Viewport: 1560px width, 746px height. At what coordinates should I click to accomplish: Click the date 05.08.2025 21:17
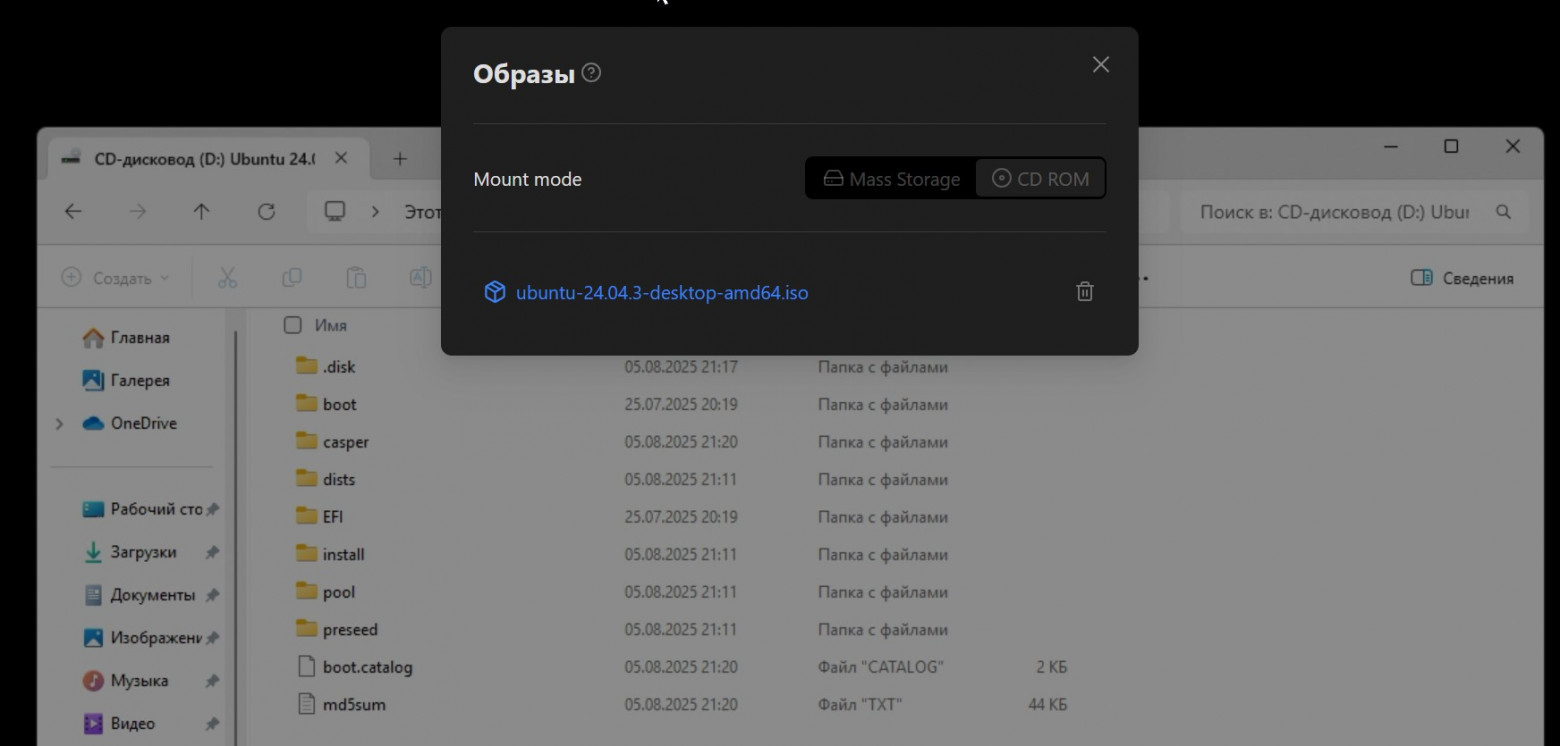pos(681,367)
